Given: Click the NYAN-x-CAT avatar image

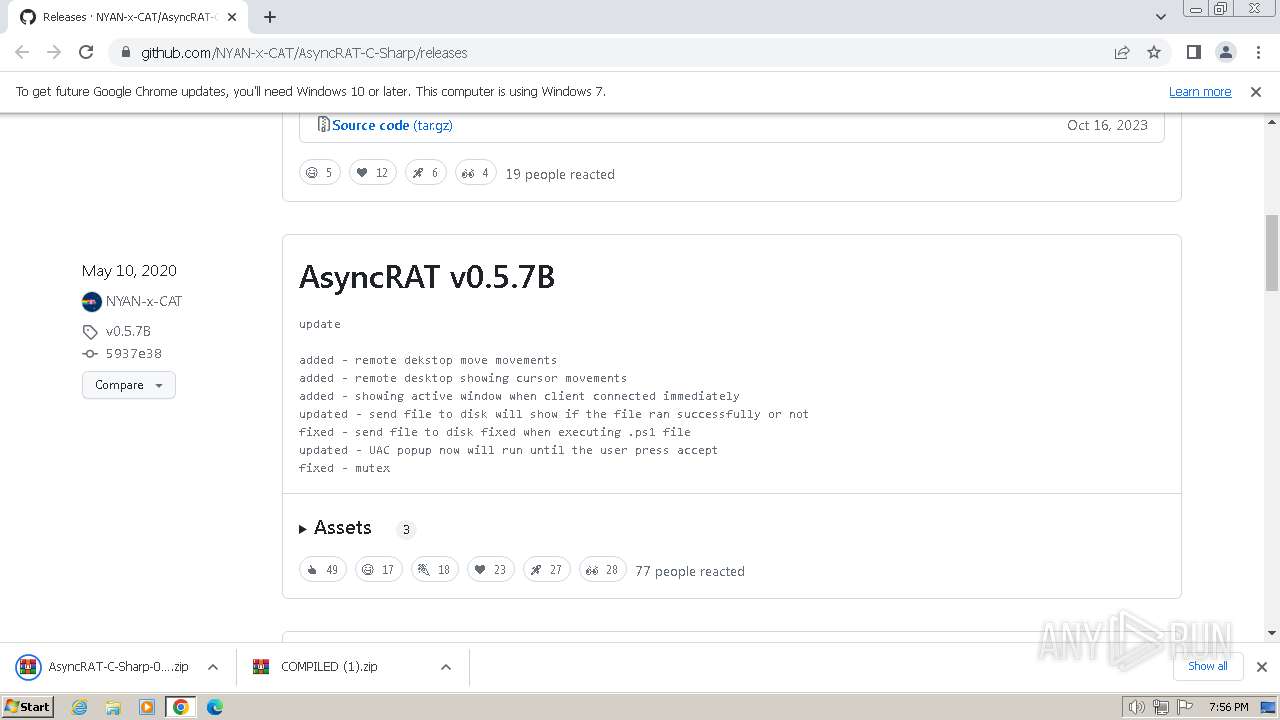Looking at the screenshot, I should [x=92, y=302].
